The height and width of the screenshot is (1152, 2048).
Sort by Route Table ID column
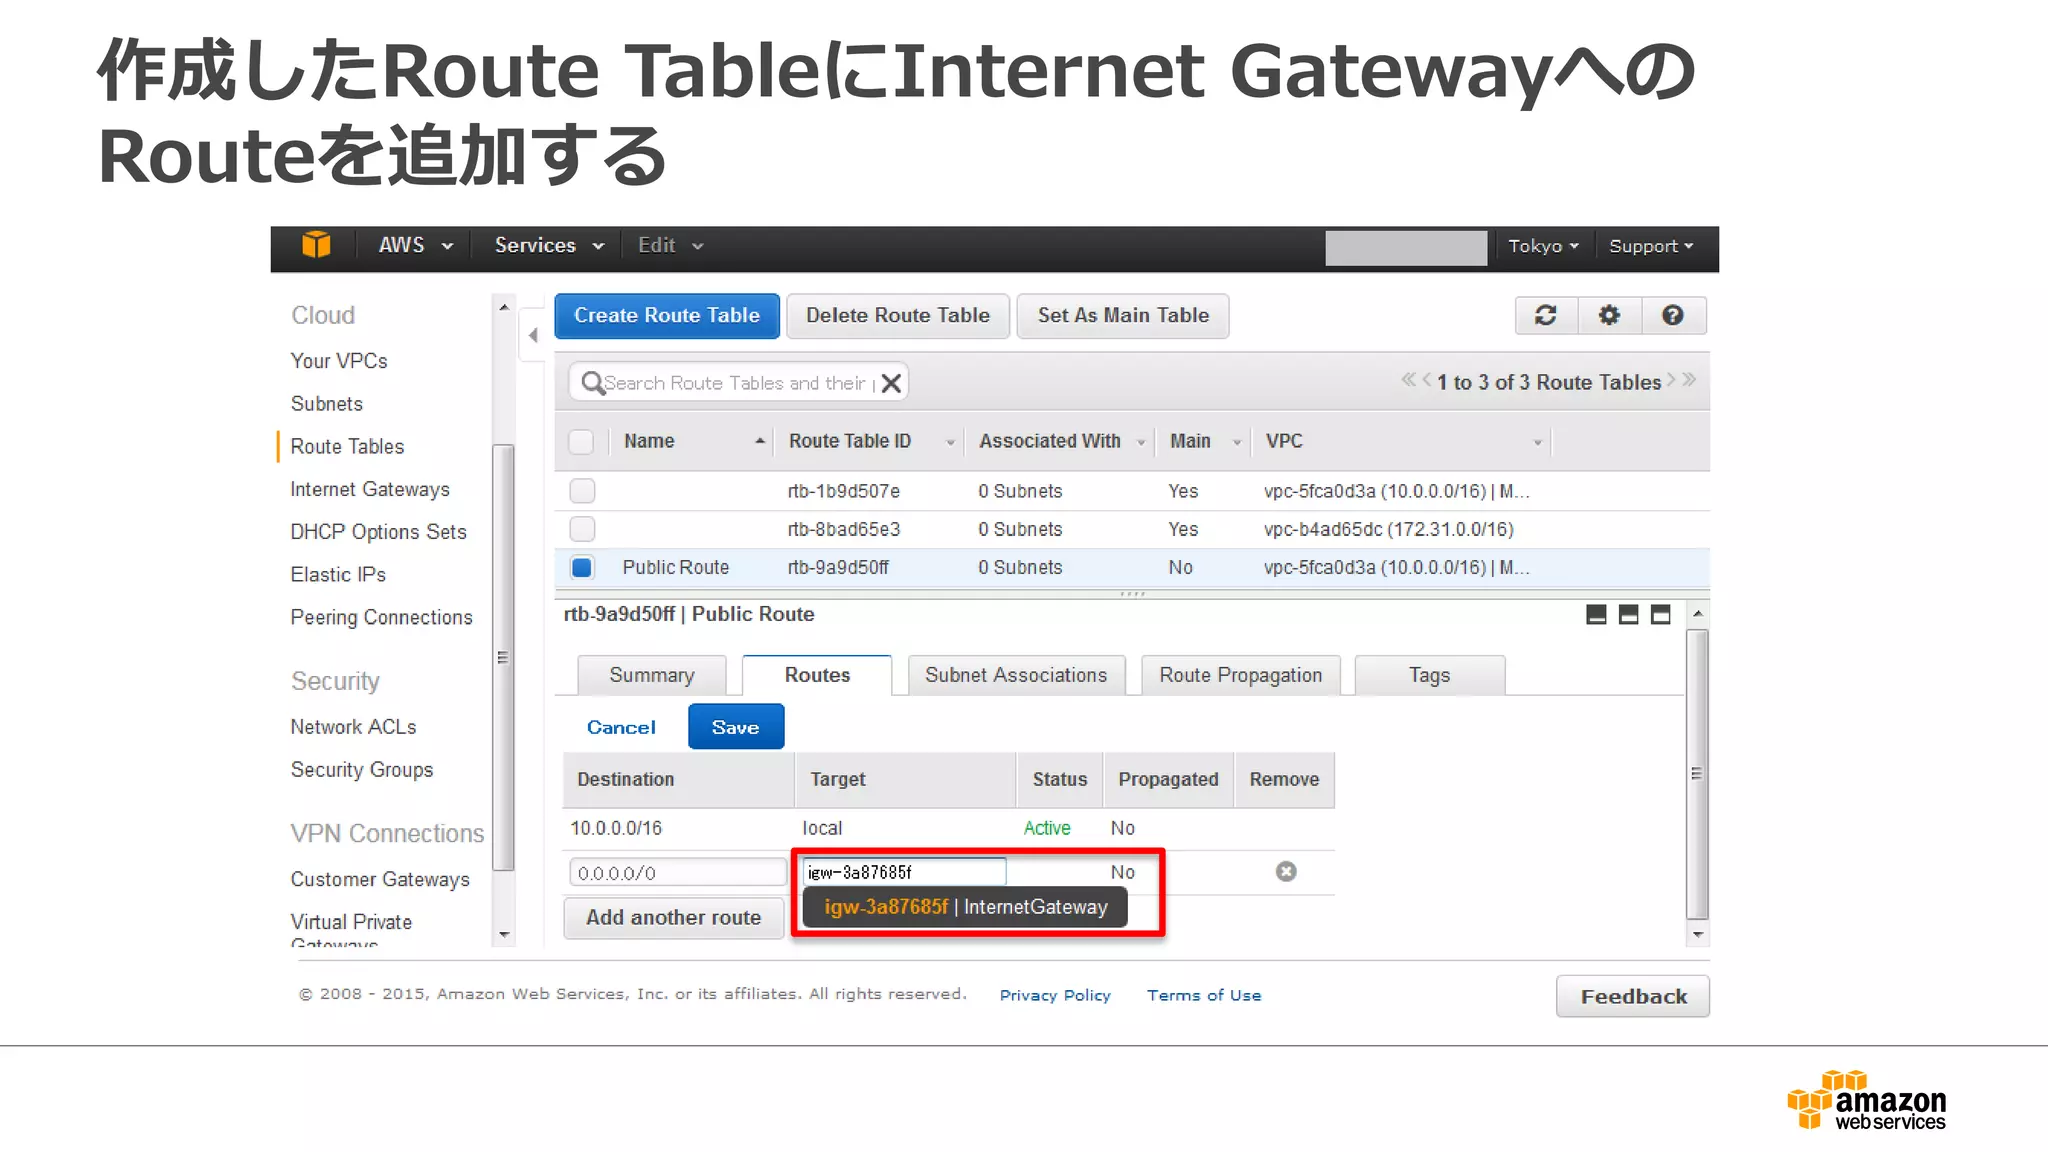point(870,441)
